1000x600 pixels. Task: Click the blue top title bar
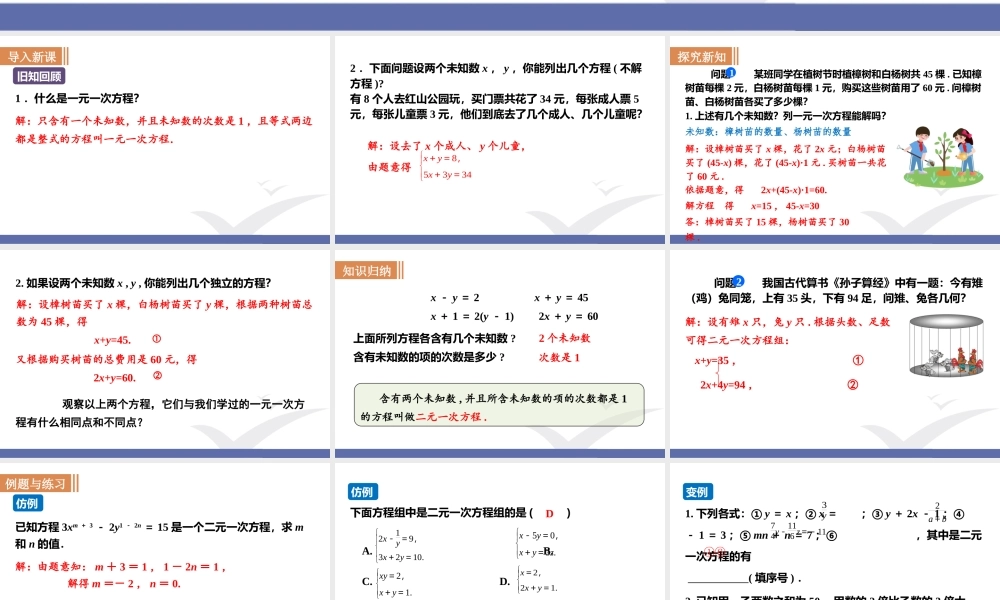point(500,8)
